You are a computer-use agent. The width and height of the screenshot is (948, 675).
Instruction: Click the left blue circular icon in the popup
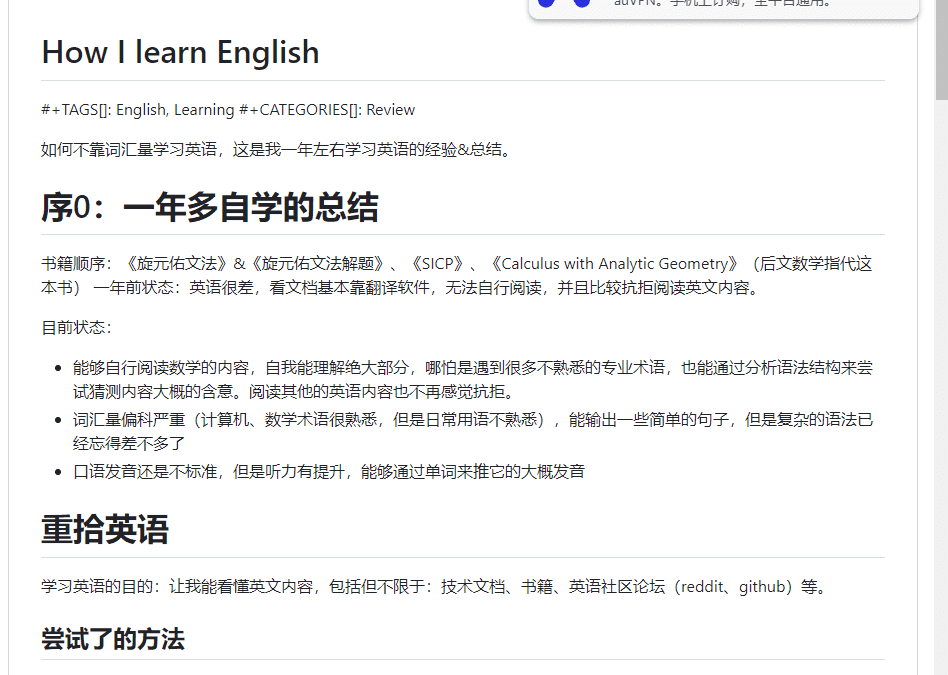click(546, 4)
